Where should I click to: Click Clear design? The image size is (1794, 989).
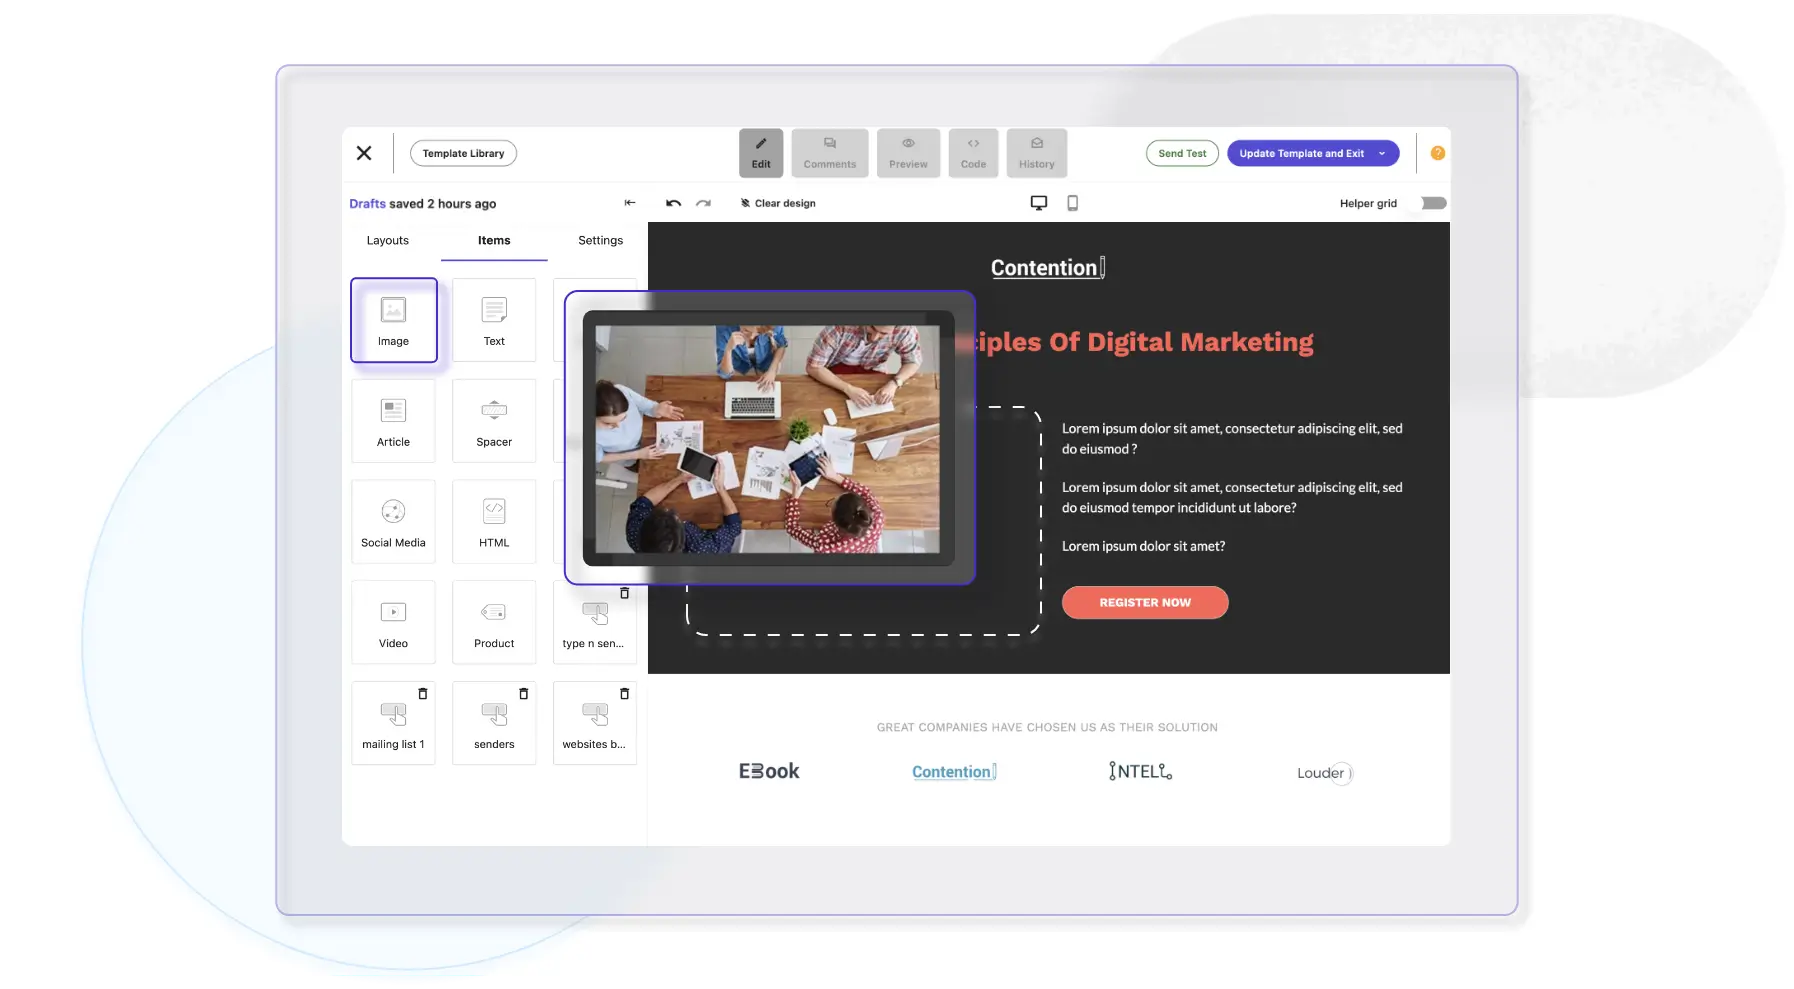(x=778, y=203)
